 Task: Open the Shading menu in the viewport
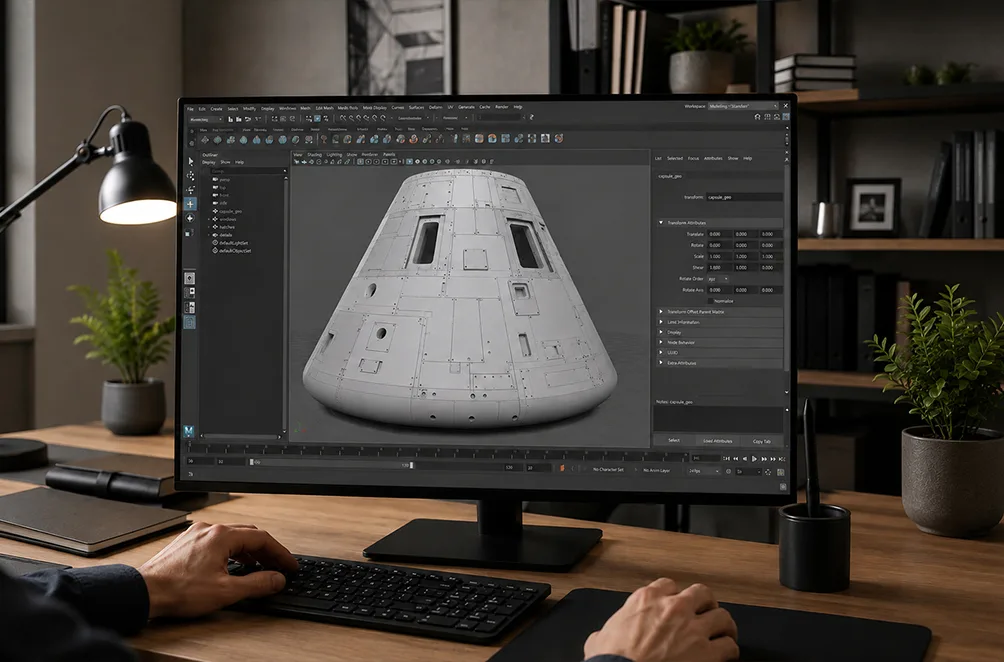[314, 155]
